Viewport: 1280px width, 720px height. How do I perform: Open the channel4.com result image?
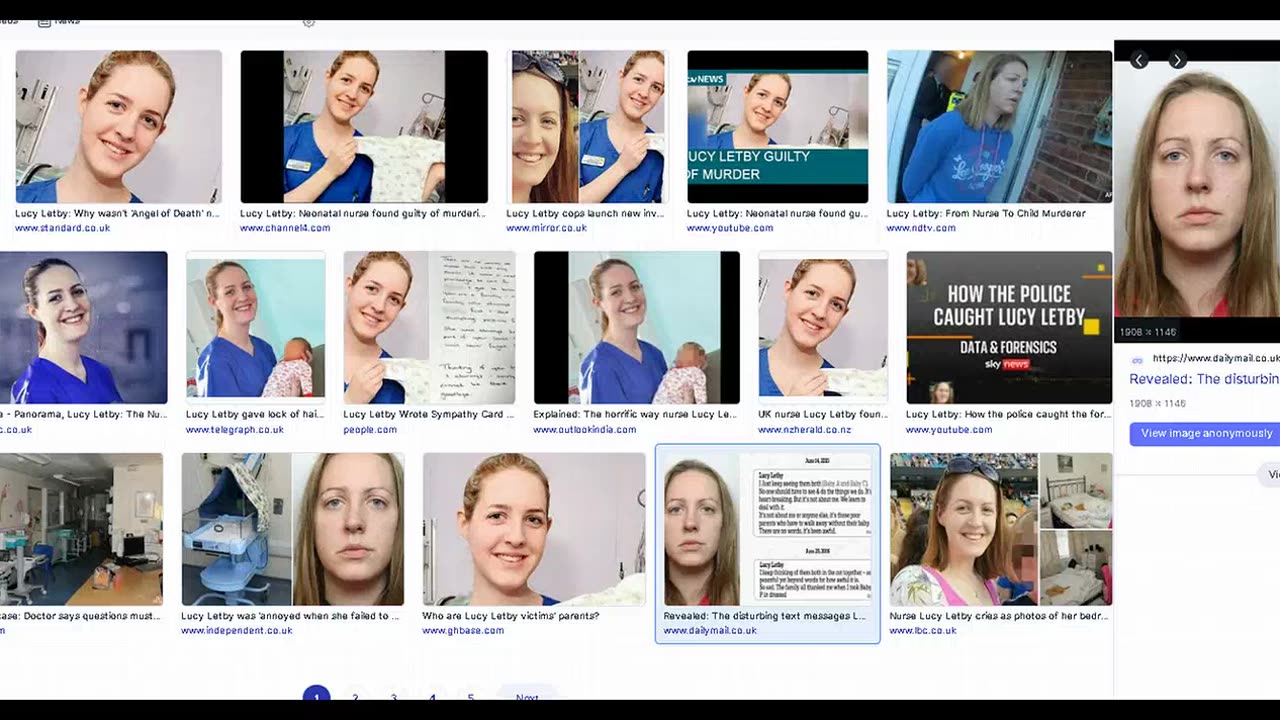click(x=364, y=127)
